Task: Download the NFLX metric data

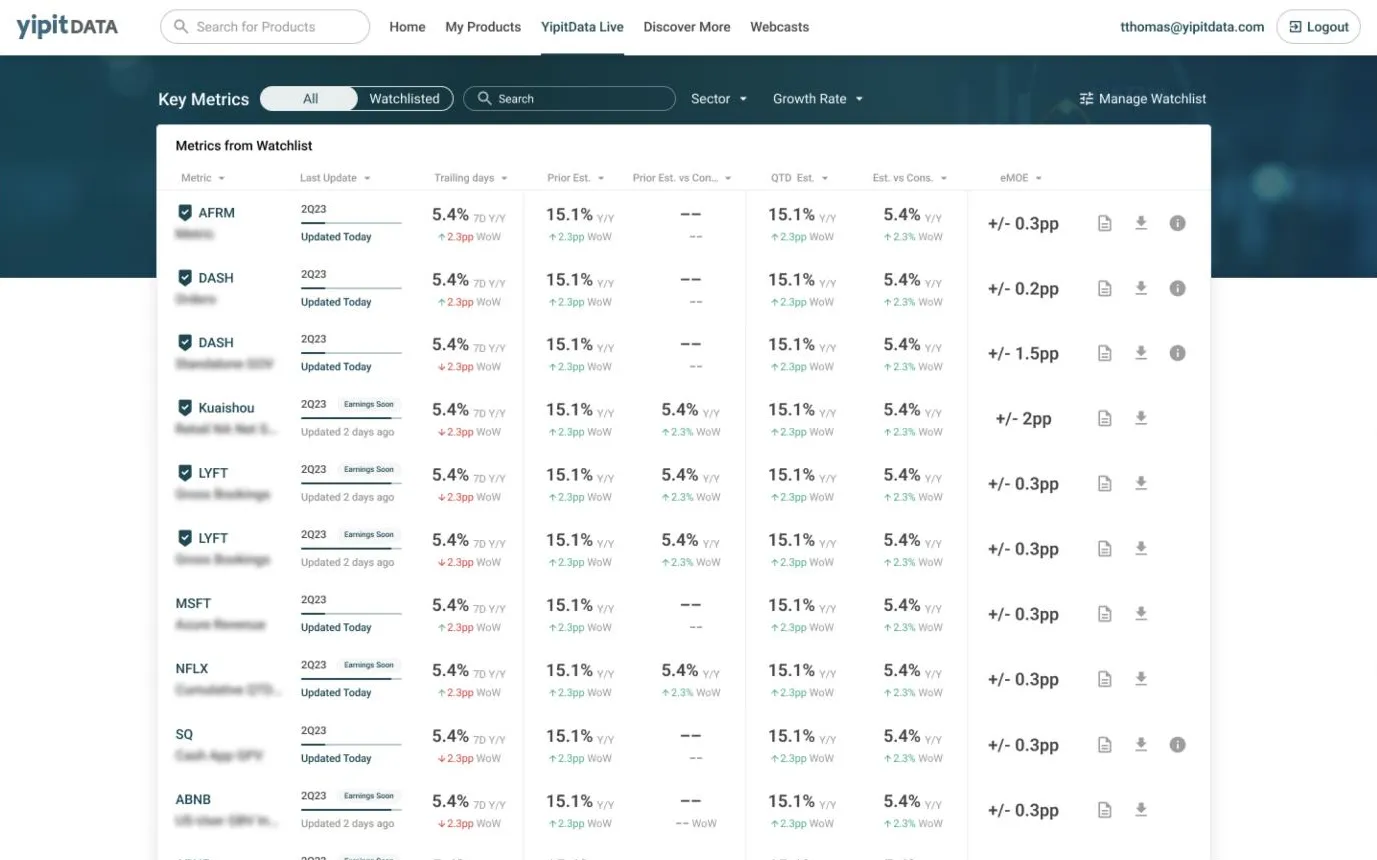Action: coord(1141,679)
